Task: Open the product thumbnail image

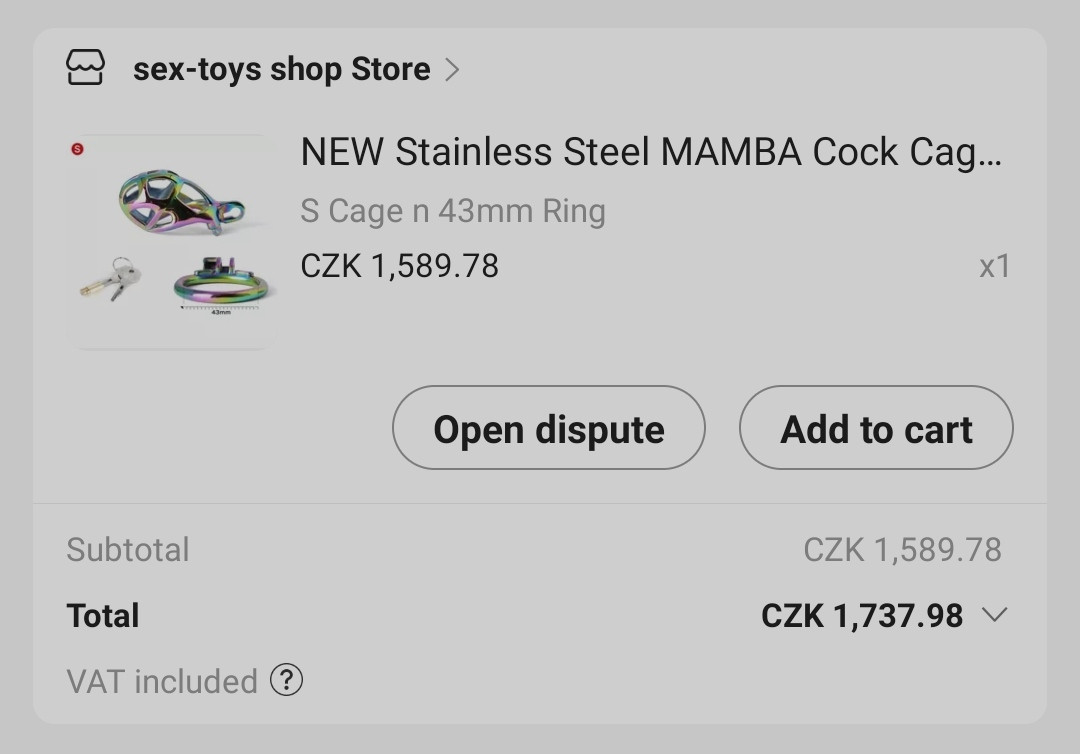Action: coord(172,240)
